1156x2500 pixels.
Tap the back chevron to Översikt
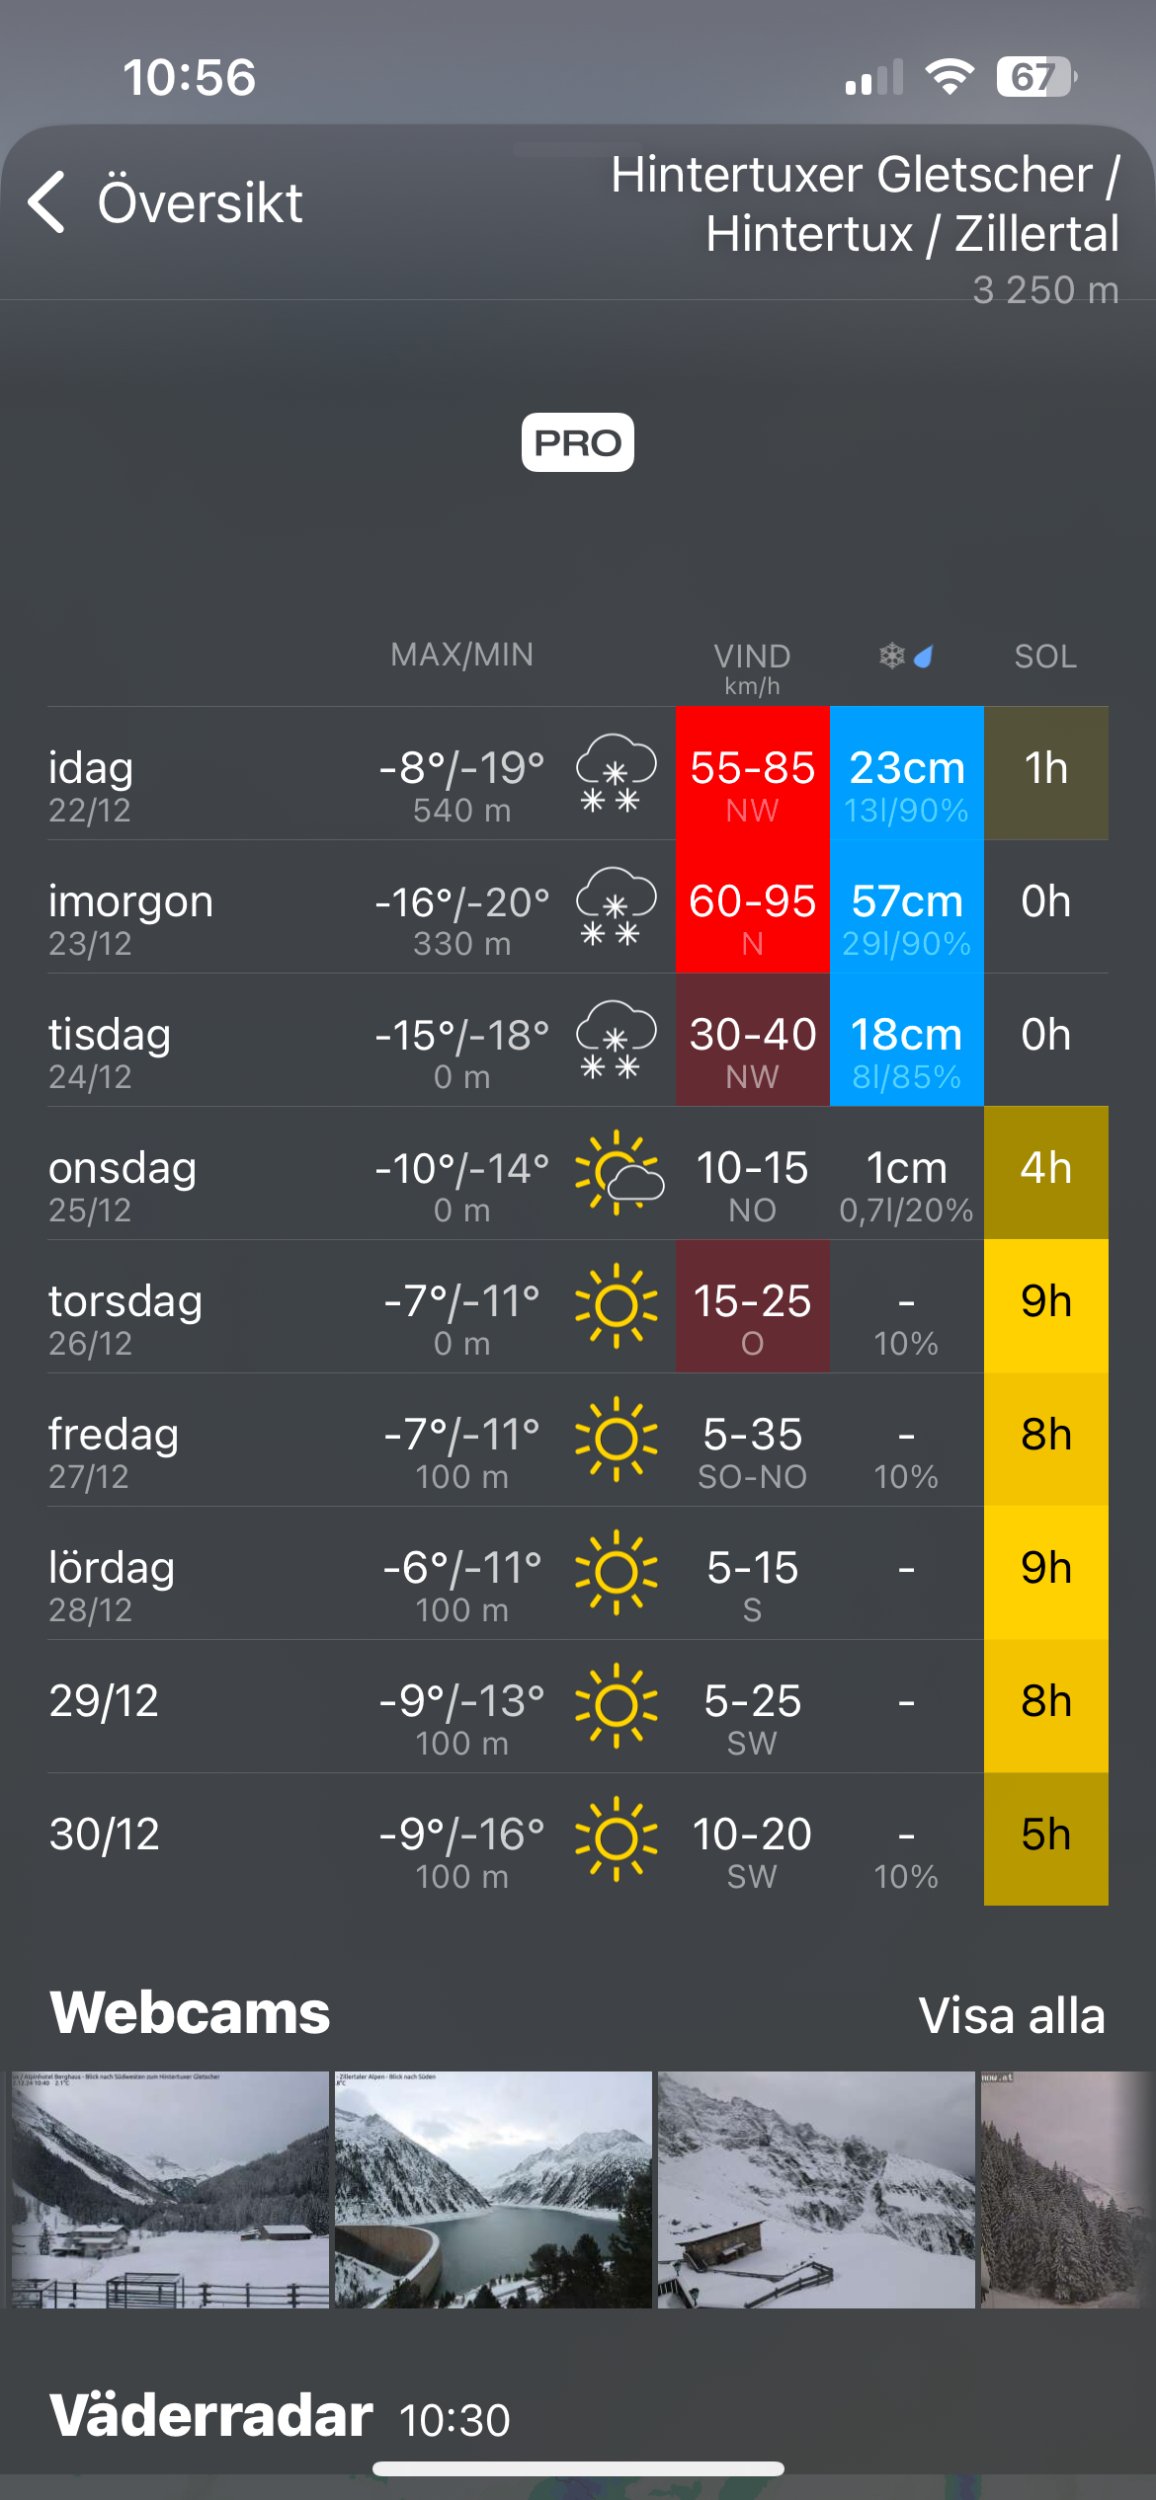click(x=48, y=202)
